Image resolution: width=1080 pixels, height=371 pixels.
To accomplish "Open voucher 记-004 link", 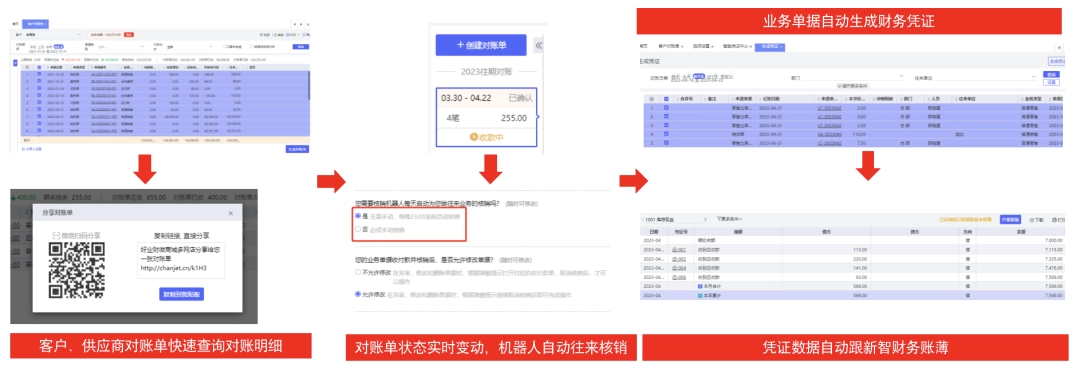I will pos(679,268).
